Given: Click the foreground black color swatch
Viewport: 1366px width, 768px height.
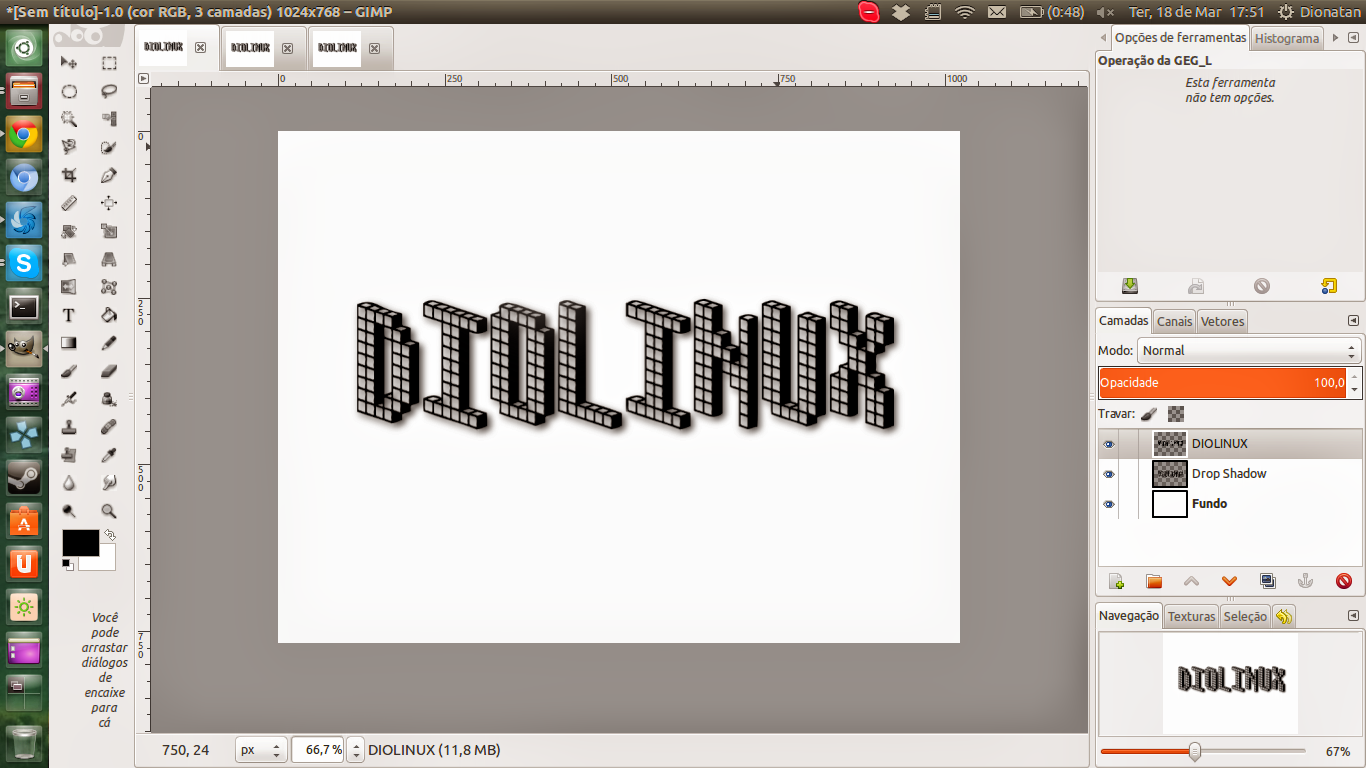Looking at the screenshot, I should [x=80, y=543].
